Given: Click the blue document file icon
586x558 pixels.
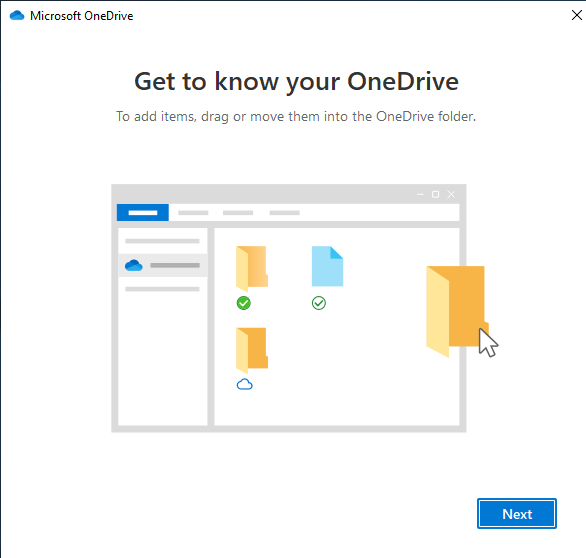Looking at the screenshot, I should click(327, 266).
